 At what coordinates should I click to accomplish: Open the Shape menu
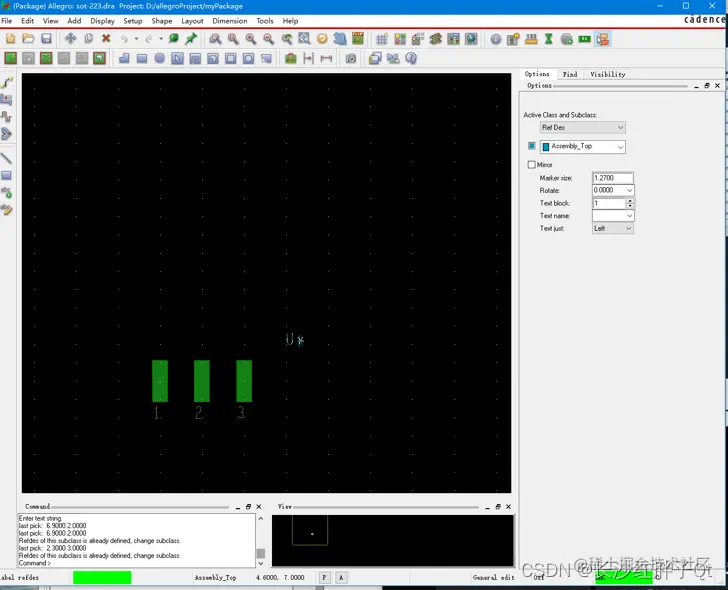point(162,21)
